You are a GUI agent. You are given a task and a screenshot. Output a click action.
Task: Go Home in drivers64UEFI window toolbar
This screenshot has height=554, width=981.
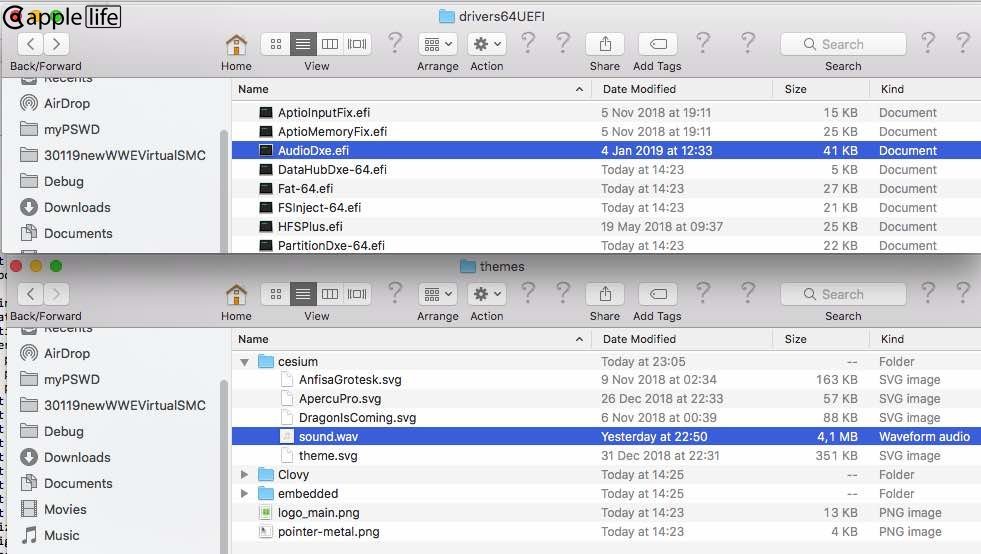[x=236, y=44]
